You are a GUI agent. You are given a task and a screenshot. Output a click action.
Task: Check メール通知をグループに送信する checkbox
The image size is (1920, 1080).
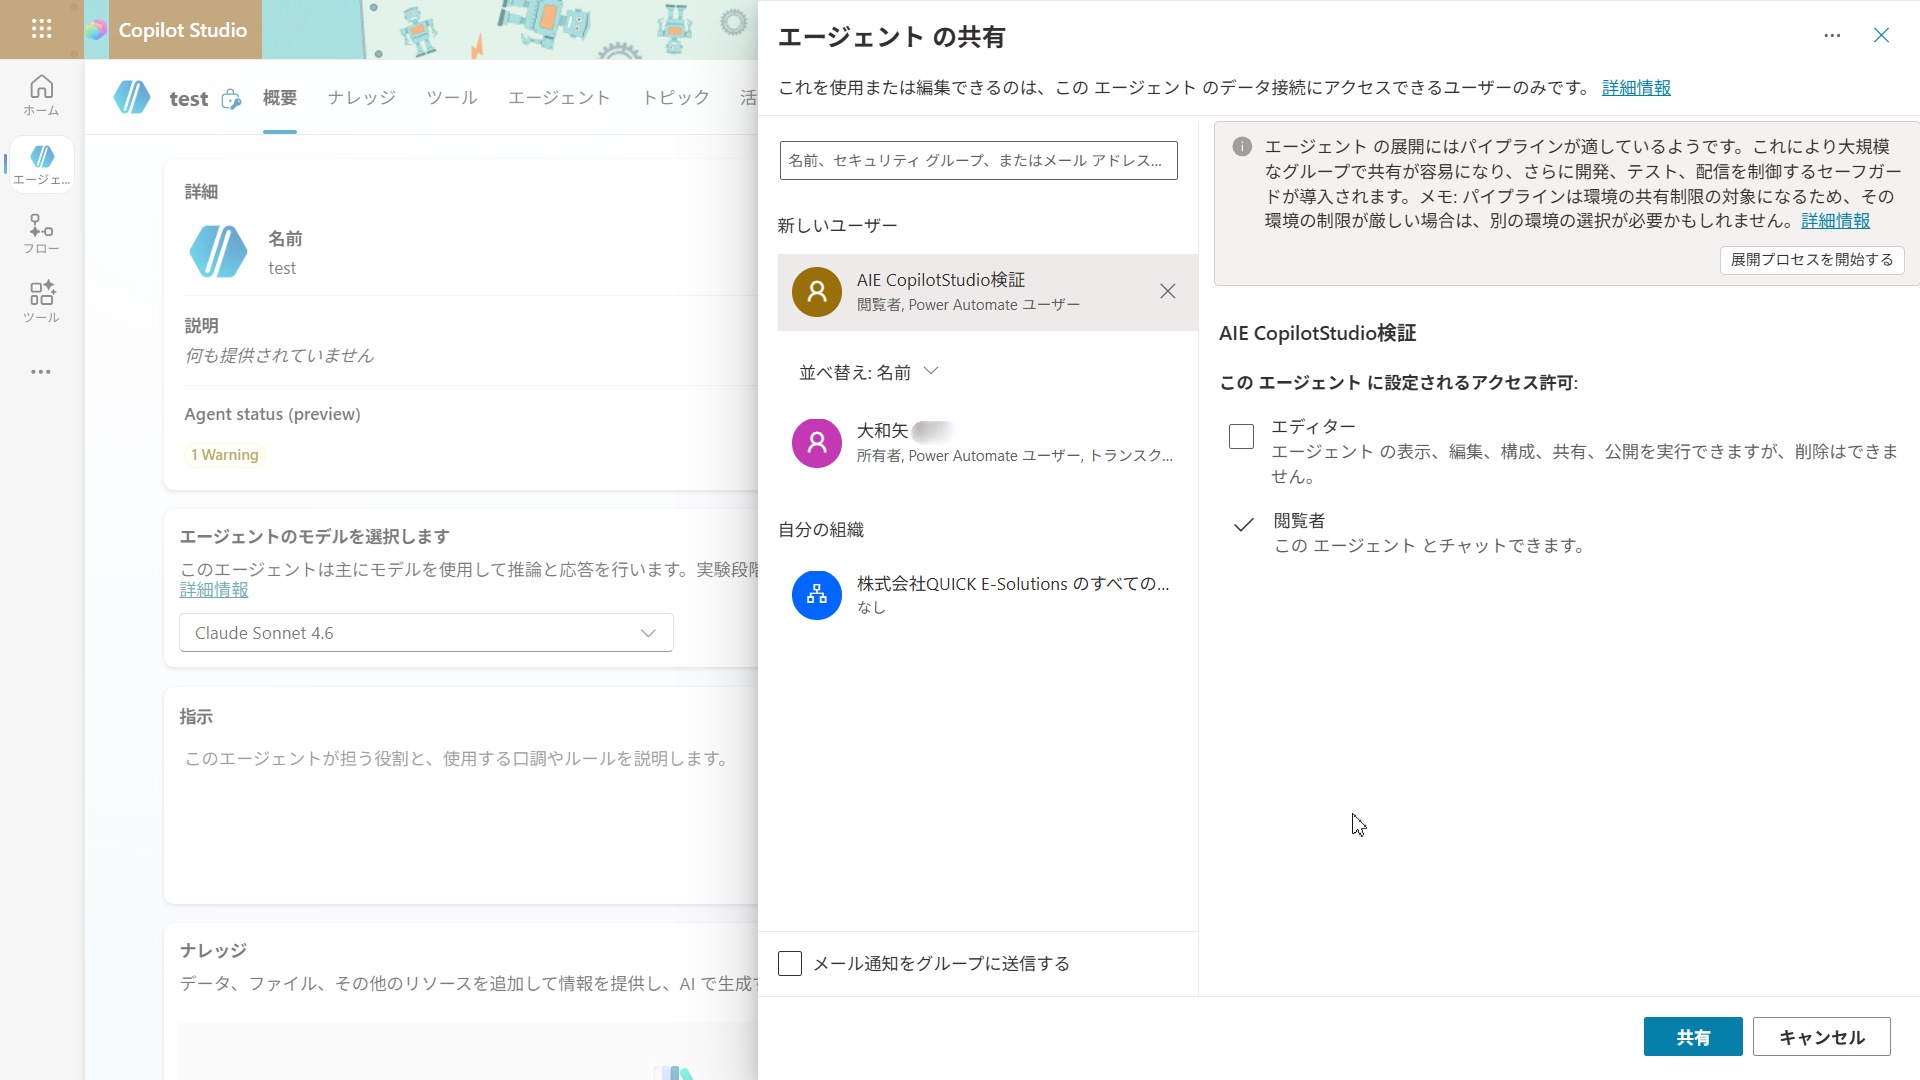pyautogui.click(x=790, y=963)
